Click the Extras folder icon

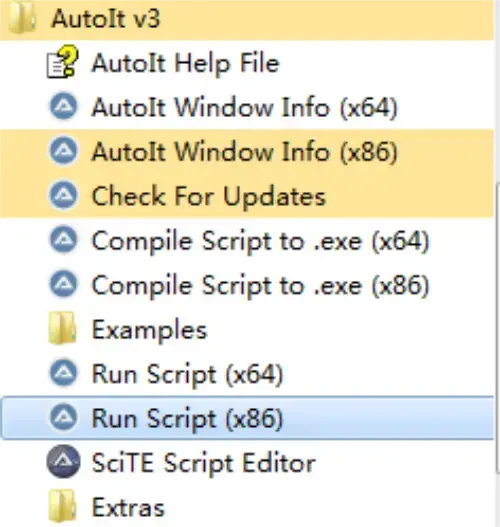(x=62, y=506)
